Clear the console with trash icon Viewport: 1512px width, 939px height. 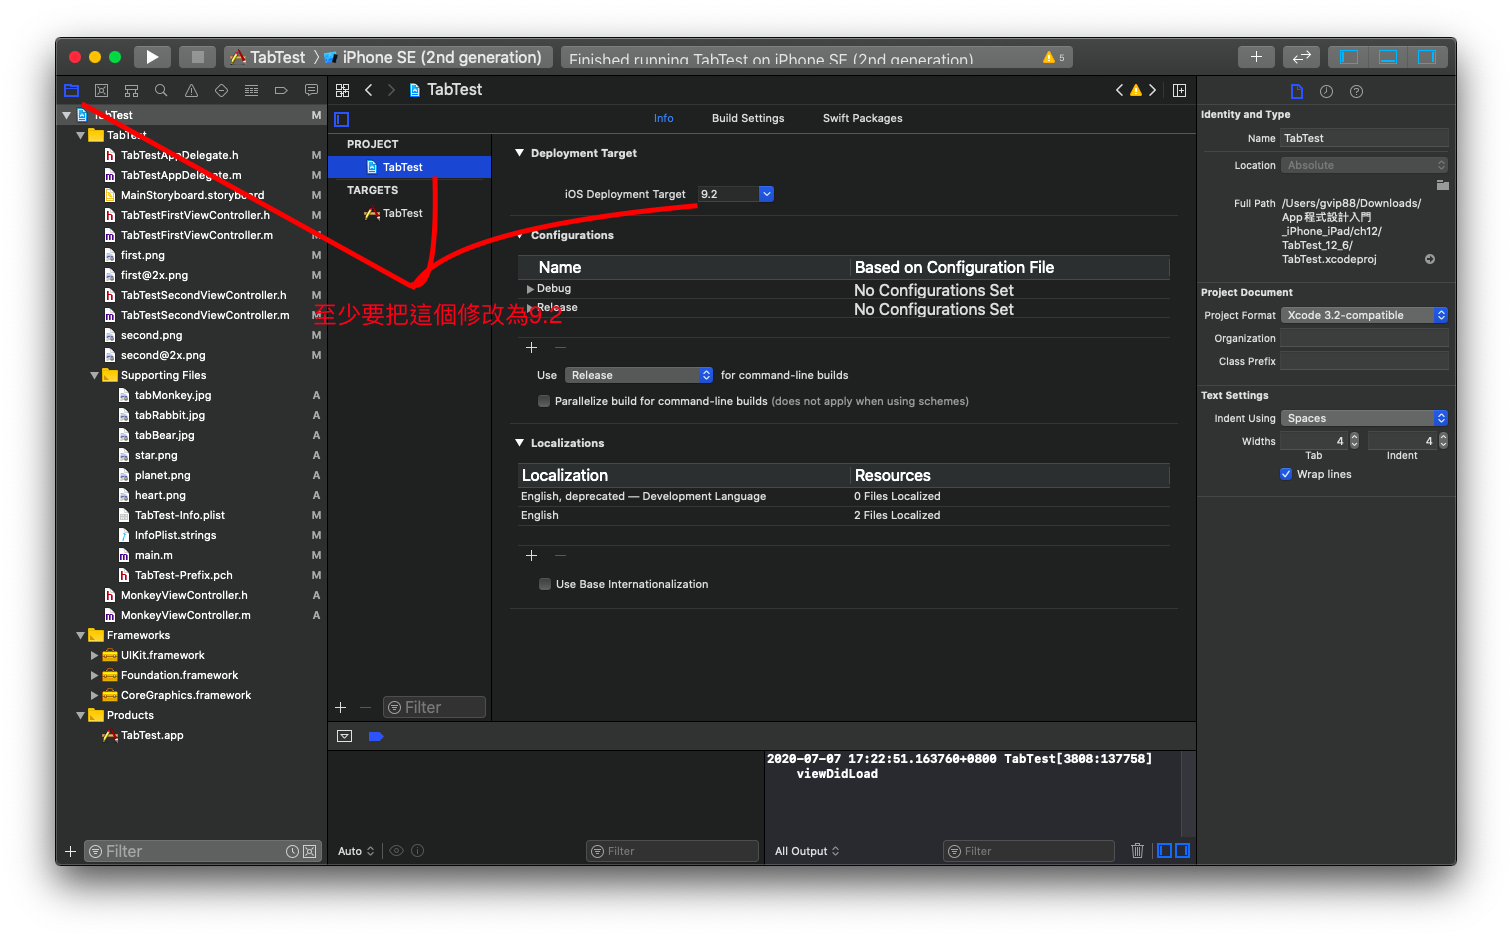pos(1137,851)
